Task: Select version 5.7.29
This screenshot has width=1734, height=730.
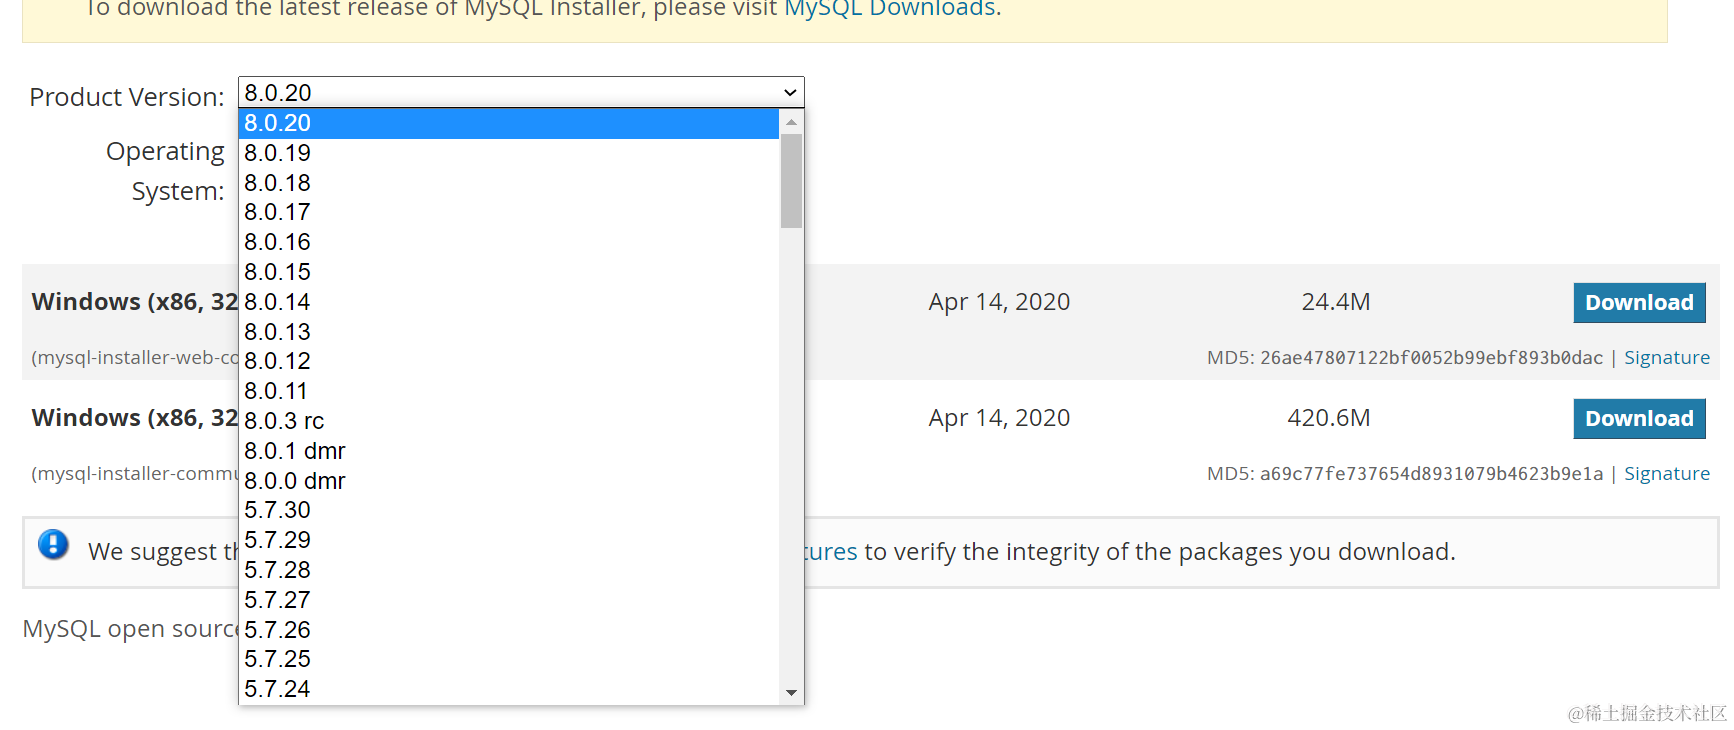Action: click(509, 540)
